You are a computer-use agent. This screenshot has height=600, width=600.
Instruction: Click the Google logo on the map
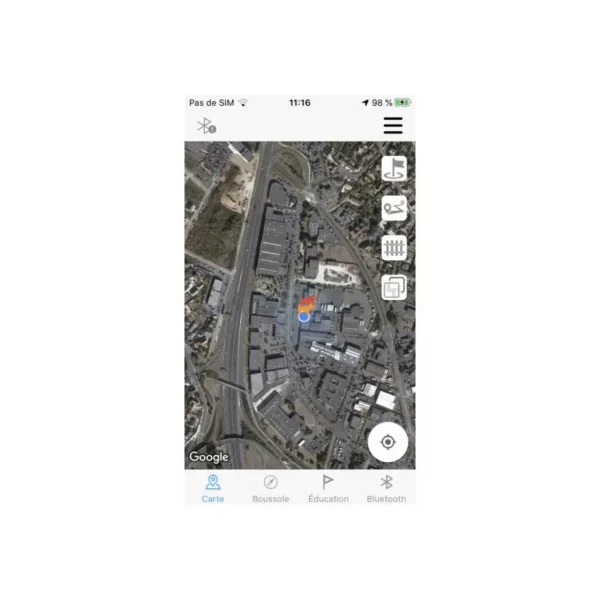coord(209,457)
